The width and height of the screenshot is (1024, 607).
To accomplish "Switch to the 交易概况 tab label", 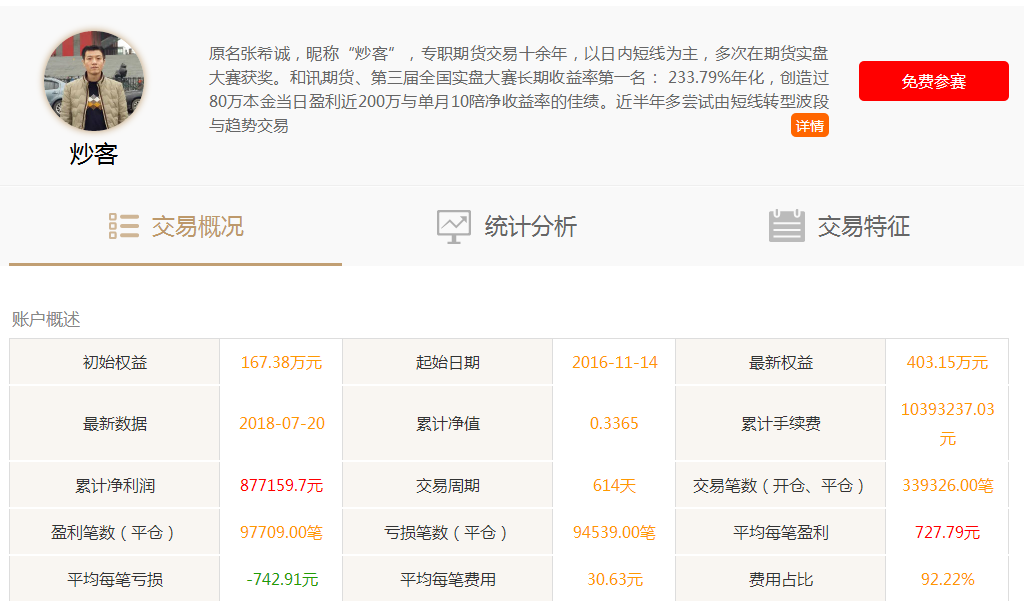I will pos(197,227).
